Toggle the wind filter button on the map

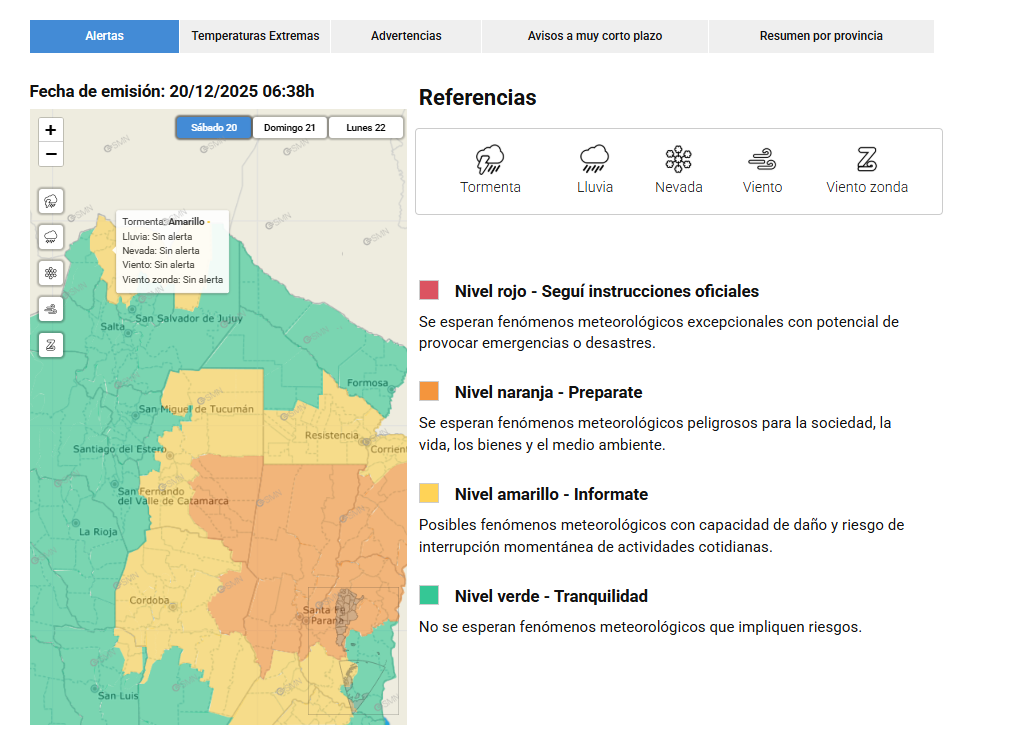tap(51, 309)
